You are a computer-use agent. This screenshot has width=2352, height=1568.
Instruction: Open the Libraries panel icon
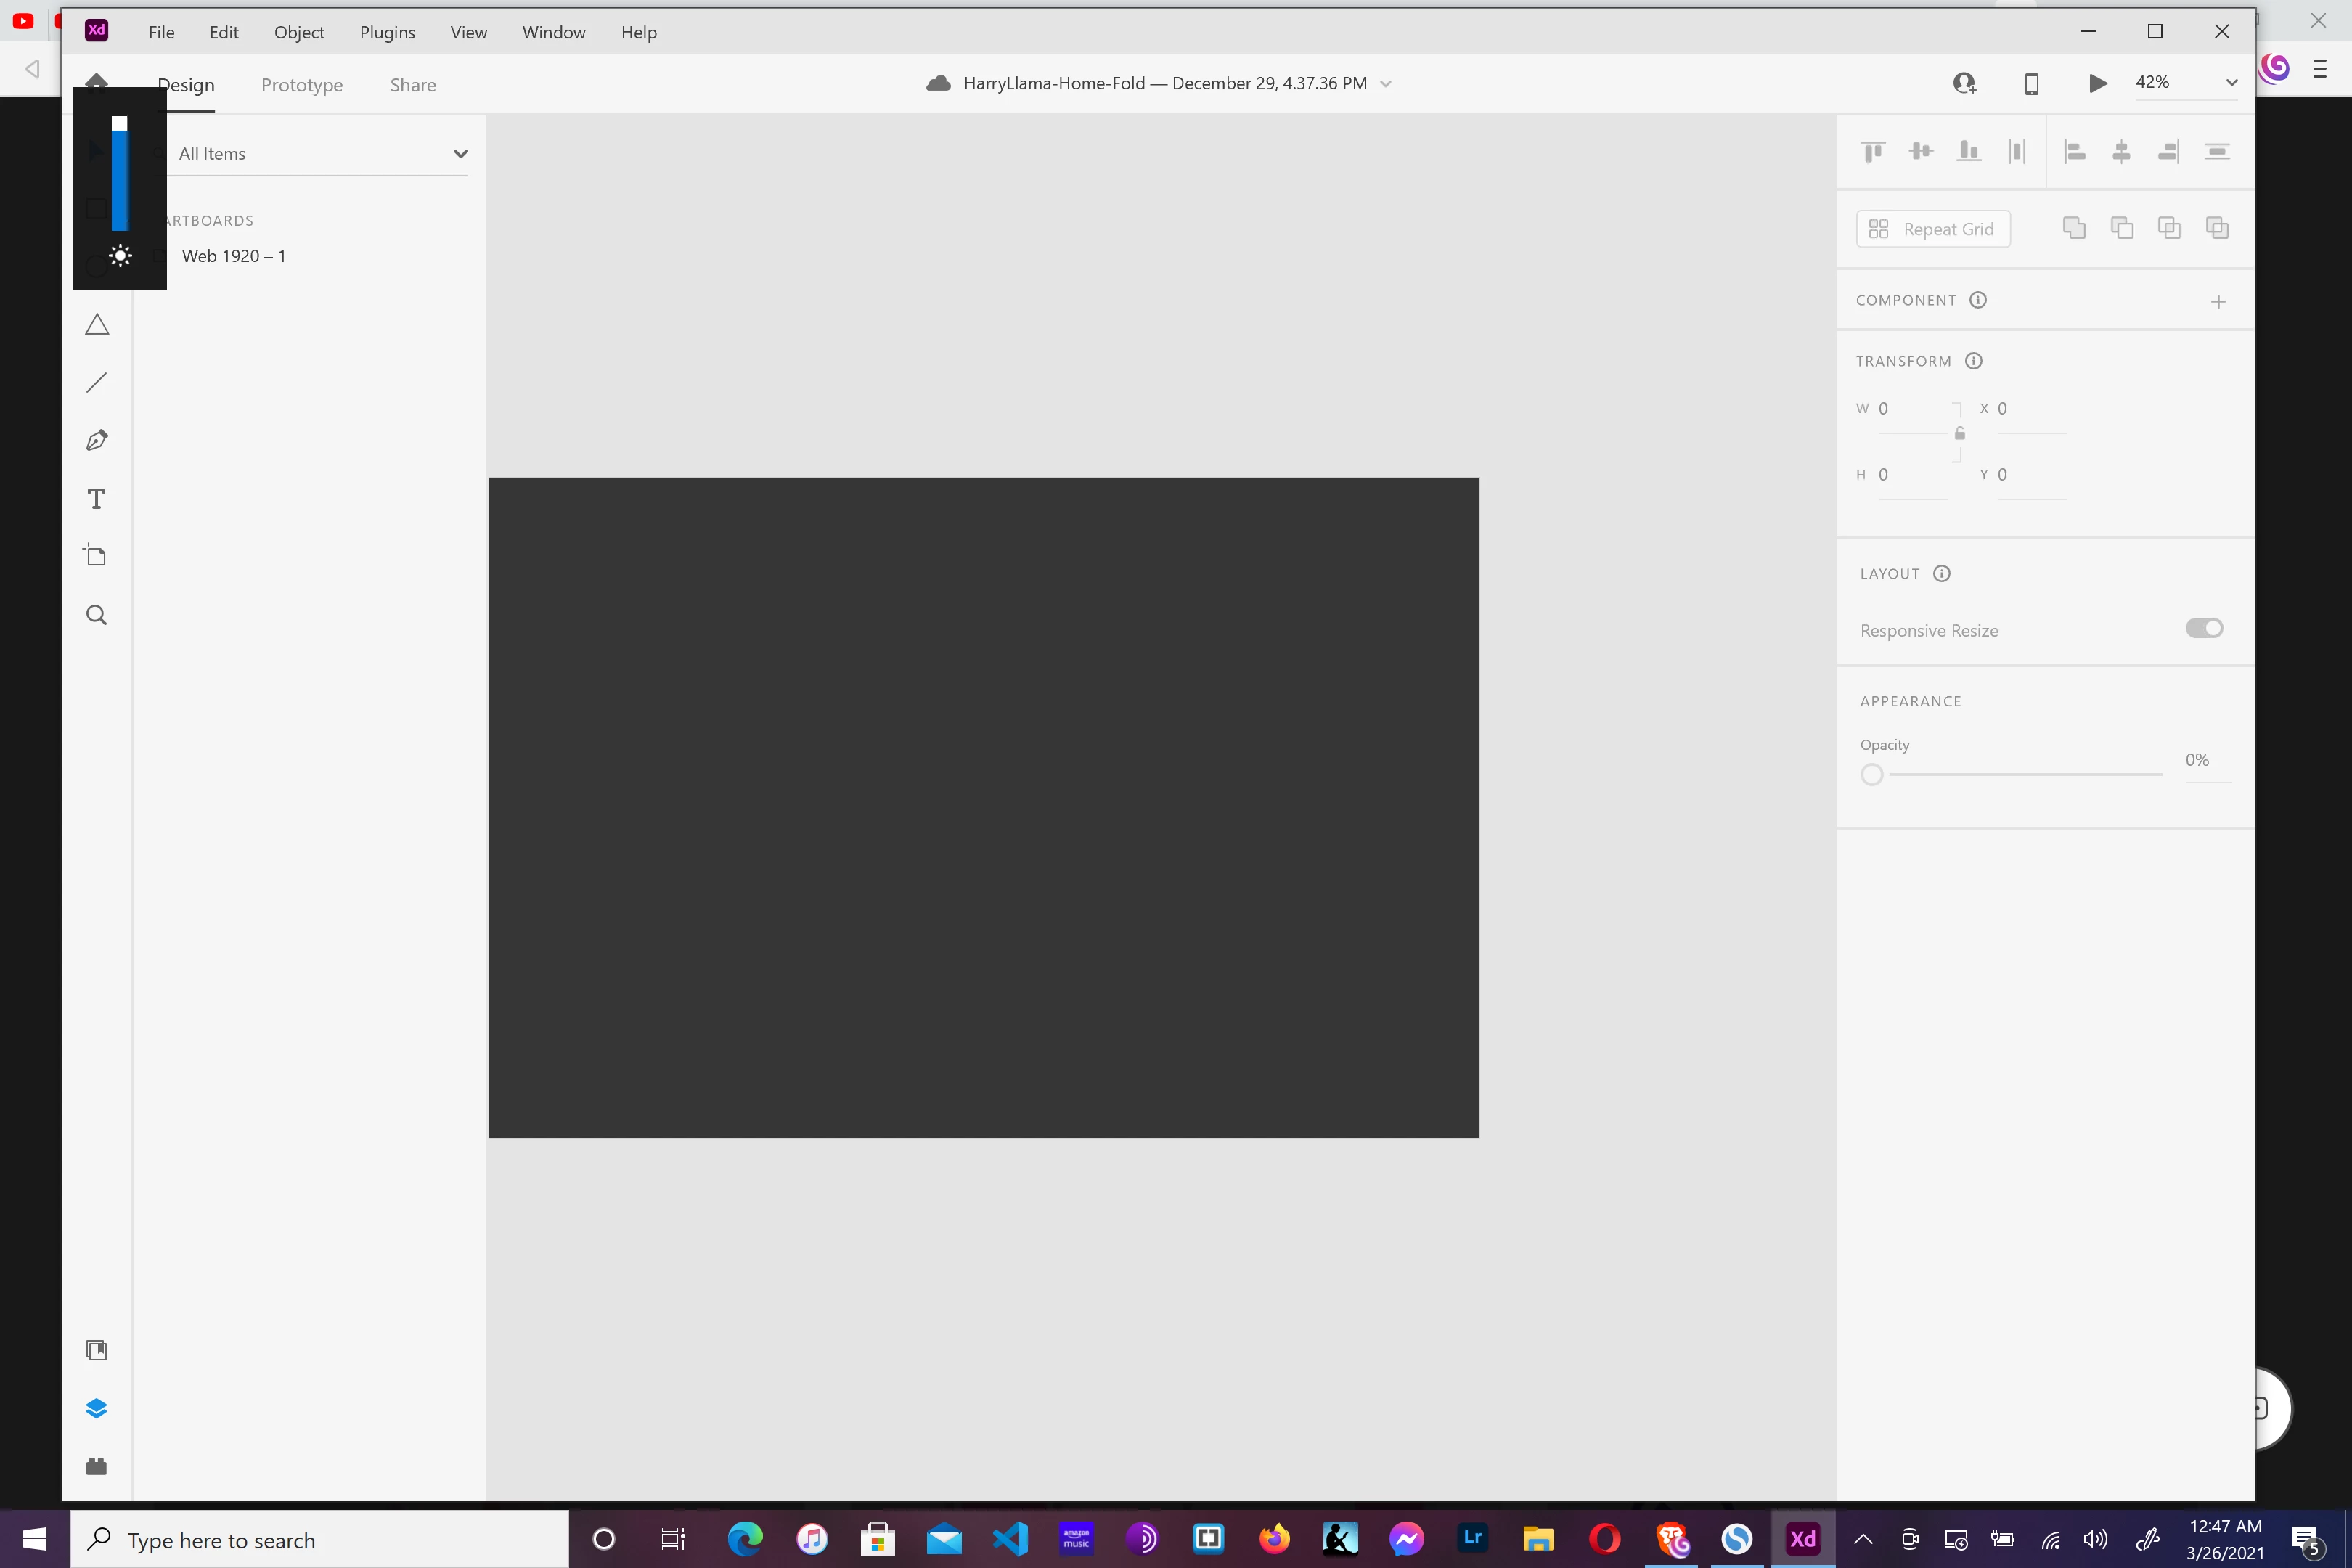[97, 1350]
